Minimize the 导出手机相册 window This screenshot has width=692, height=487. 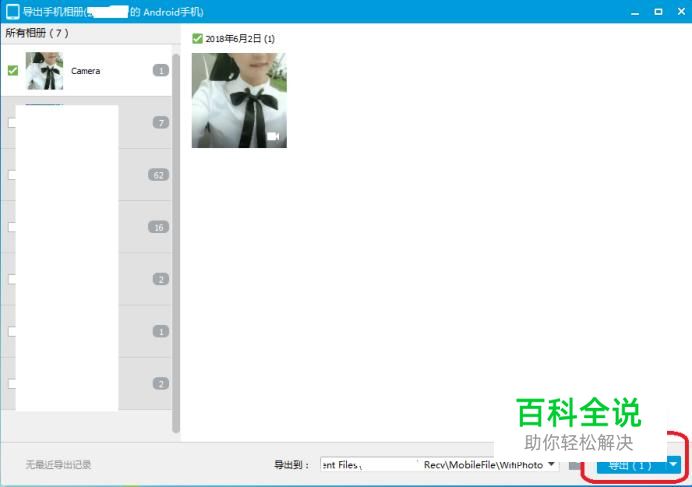point(635,12)
